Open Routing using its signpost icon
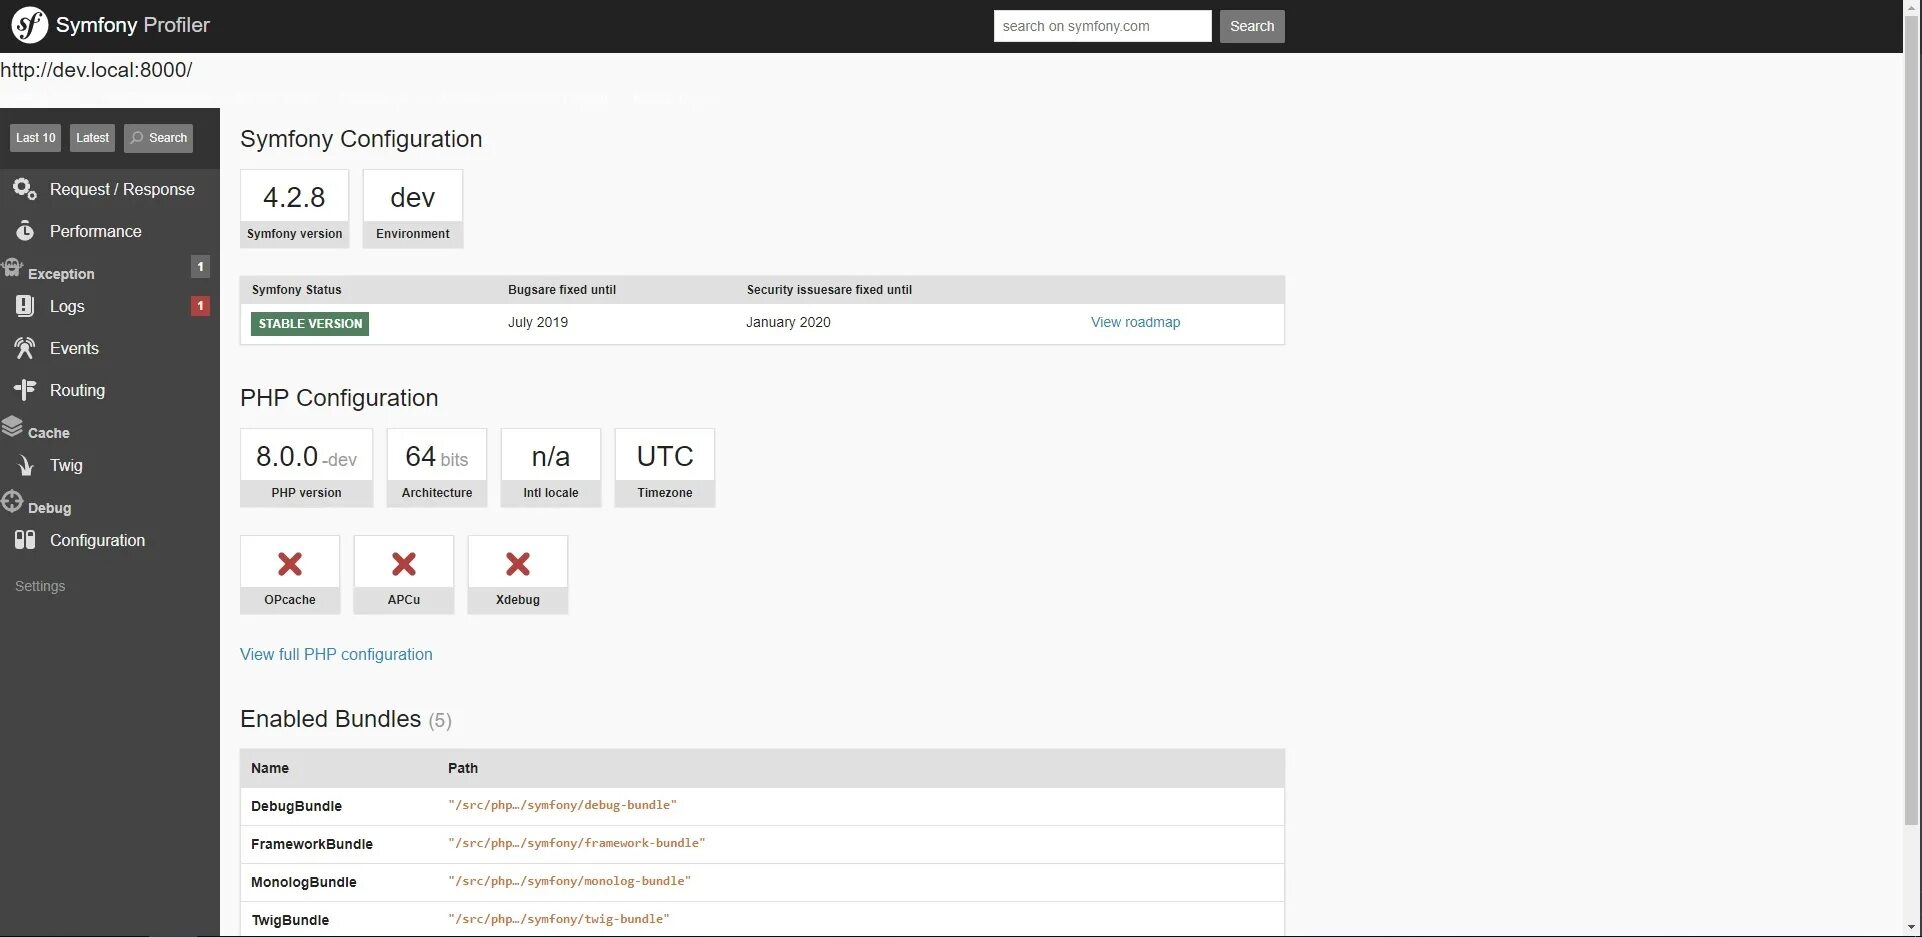The height and width of the screenshot is (937, 1922). [25, 390]
